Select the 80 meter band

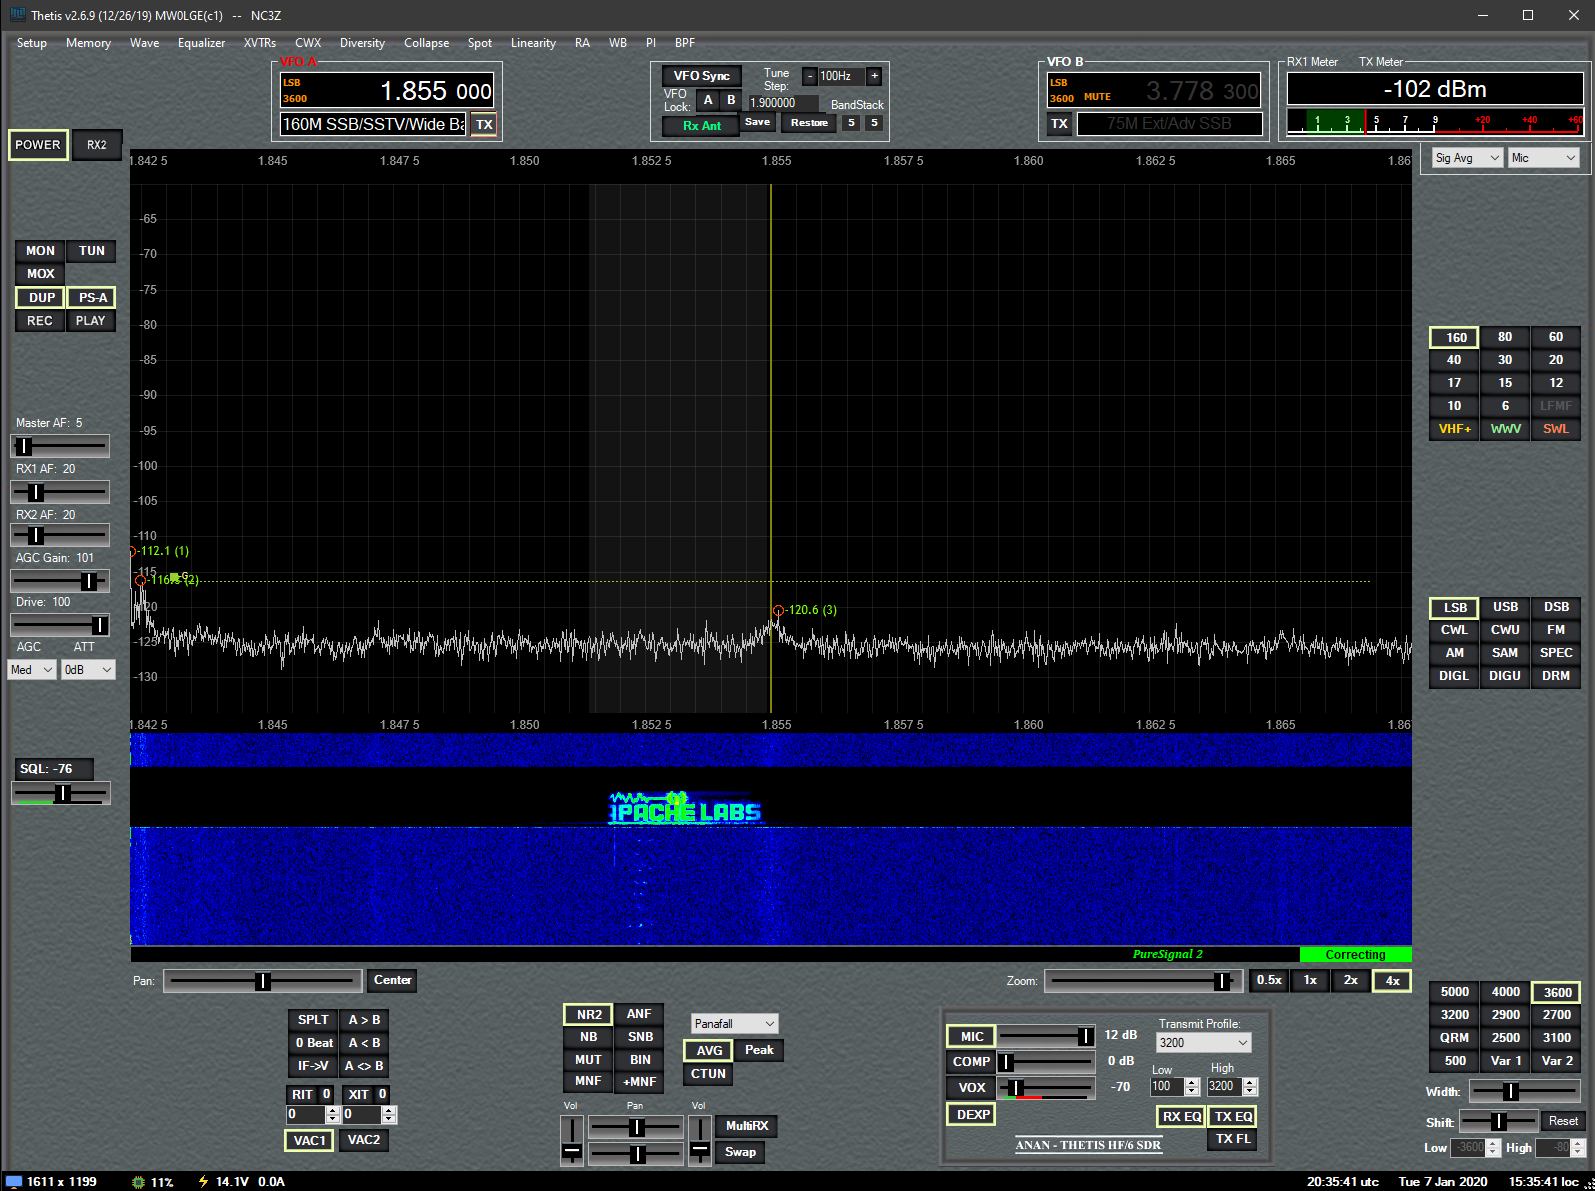click(x=1505, y=338)
